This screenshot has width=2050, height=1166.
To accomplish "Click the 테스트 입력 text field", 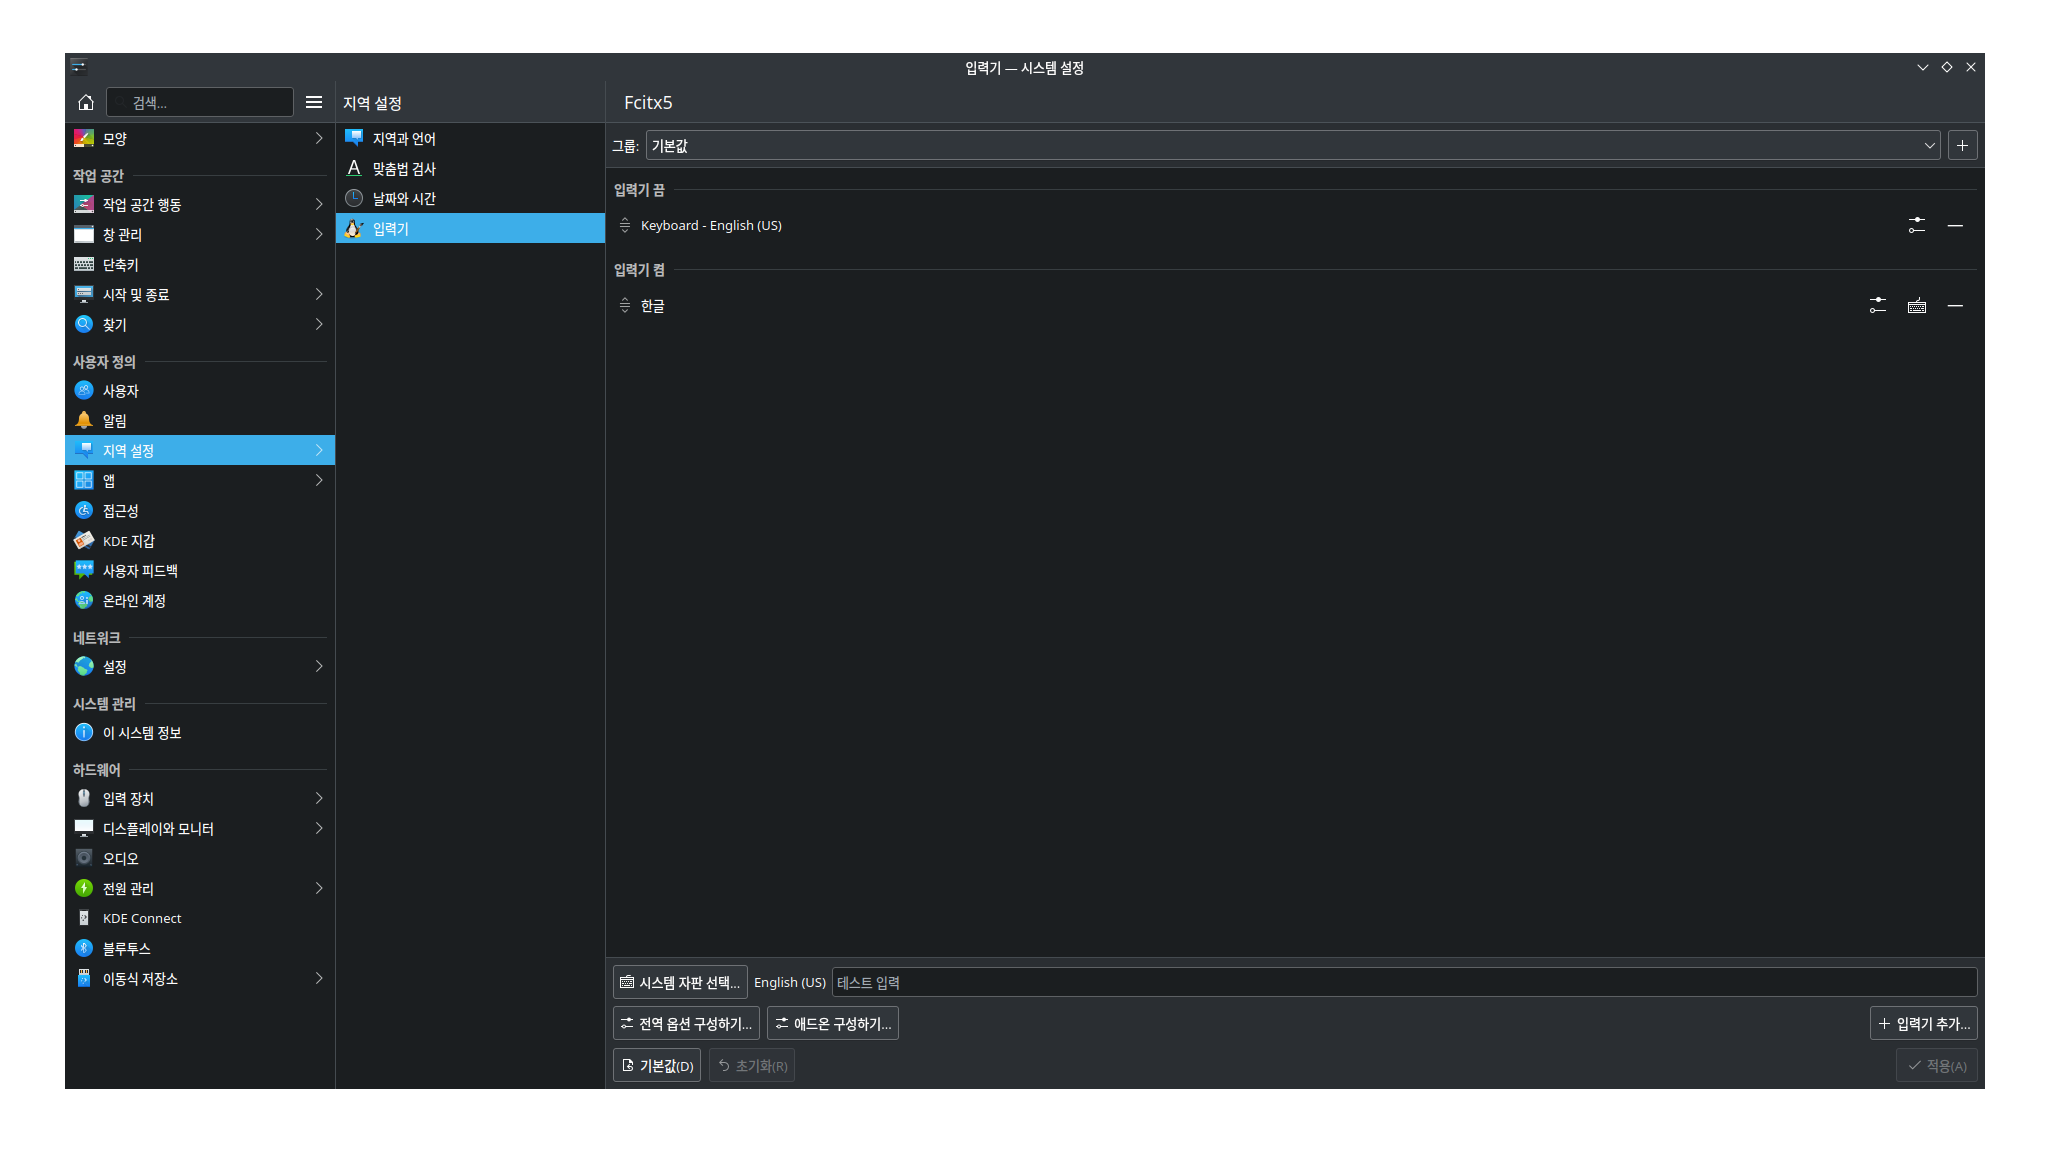I will (x=1403, y=983).
